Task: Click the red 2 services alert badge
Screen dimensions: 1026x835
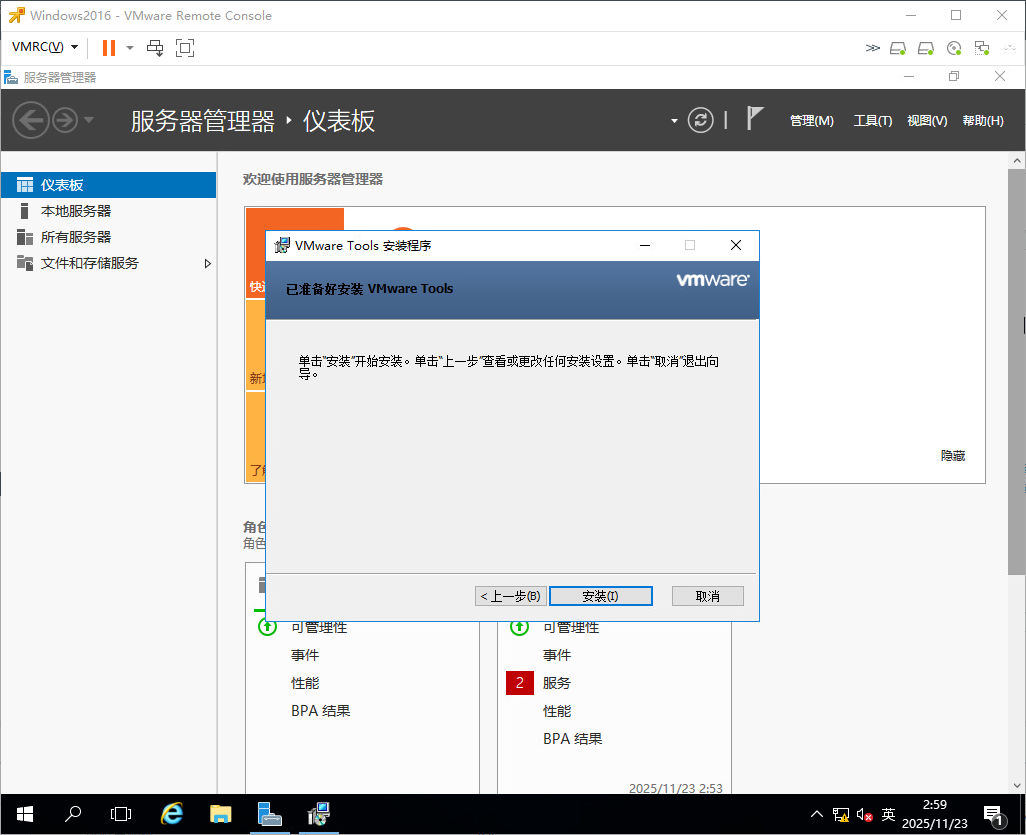Action: [x=520, y=683]
